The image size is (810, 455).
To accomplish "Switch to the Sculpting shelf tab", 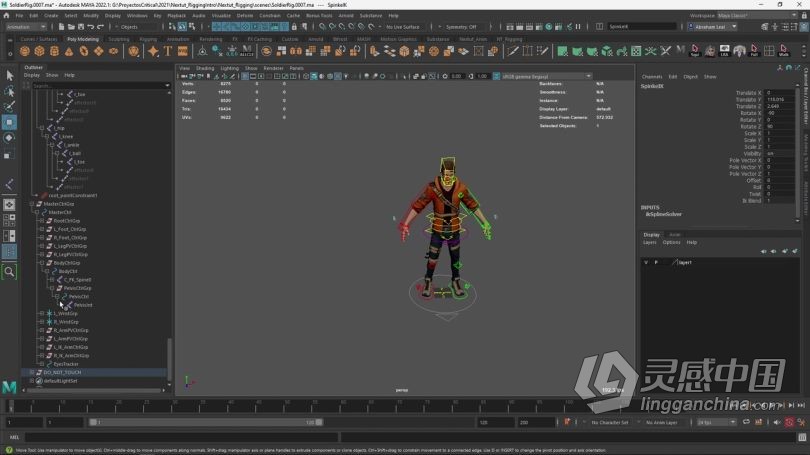I will point(119,39).
